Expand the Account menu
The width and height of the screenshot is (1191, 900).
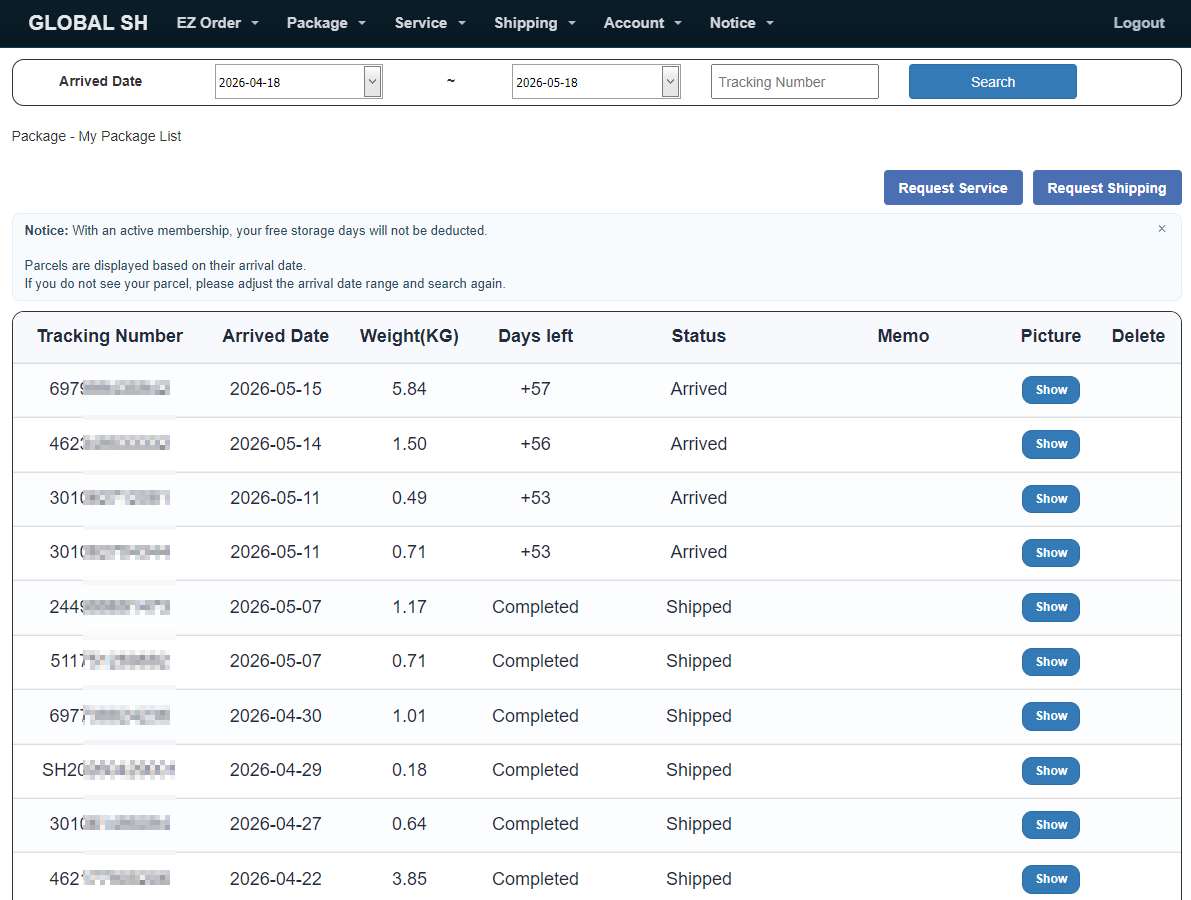(643, 23)
